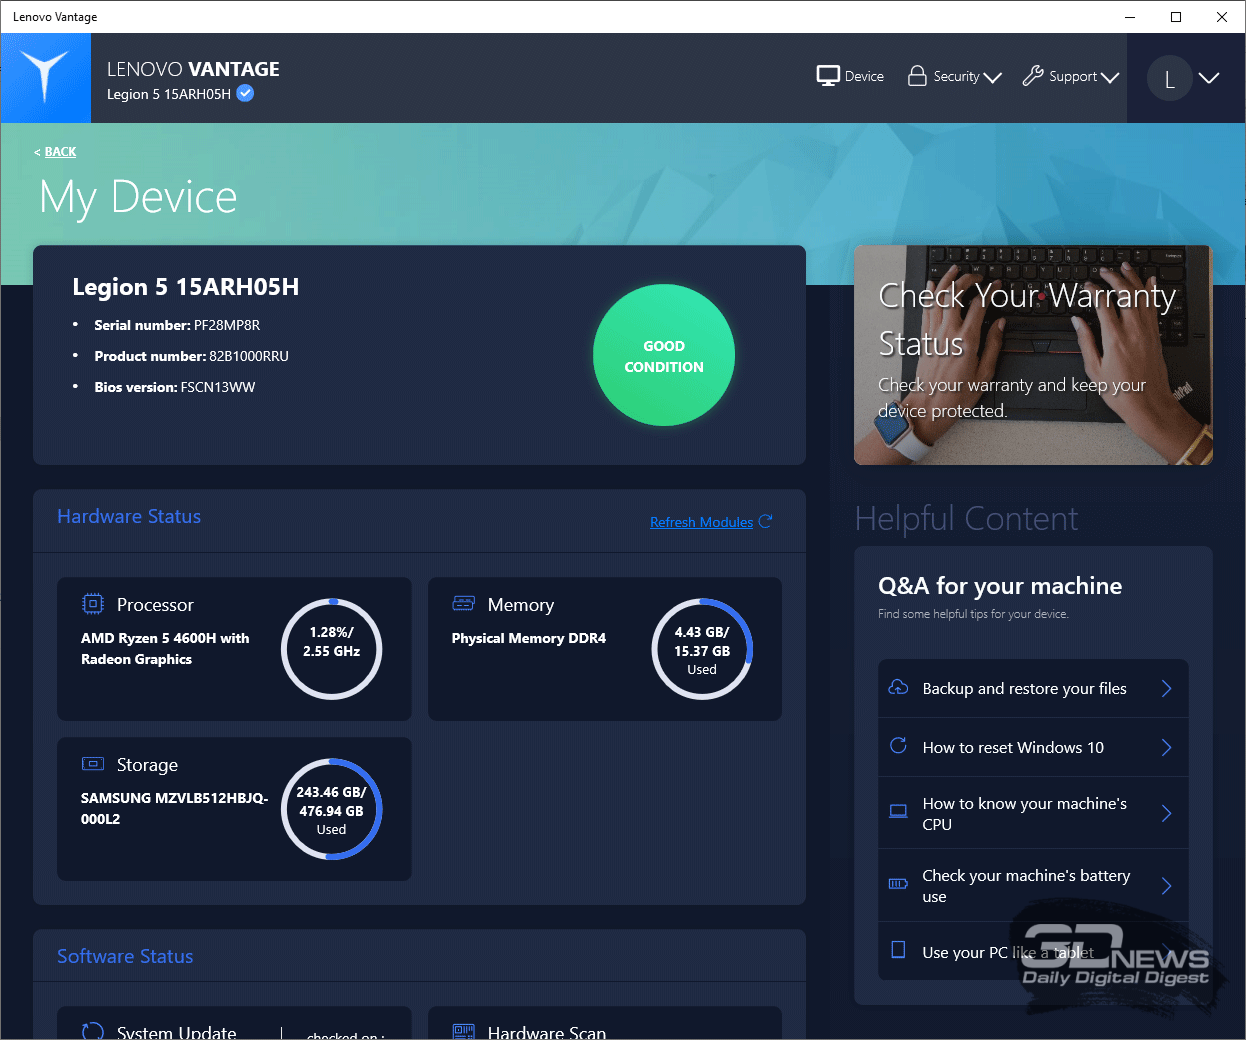Click the Lenovo Vantage logo icon
Image resolution: width=1246 pixels, height=1040 pixels.
pos(46,78)
